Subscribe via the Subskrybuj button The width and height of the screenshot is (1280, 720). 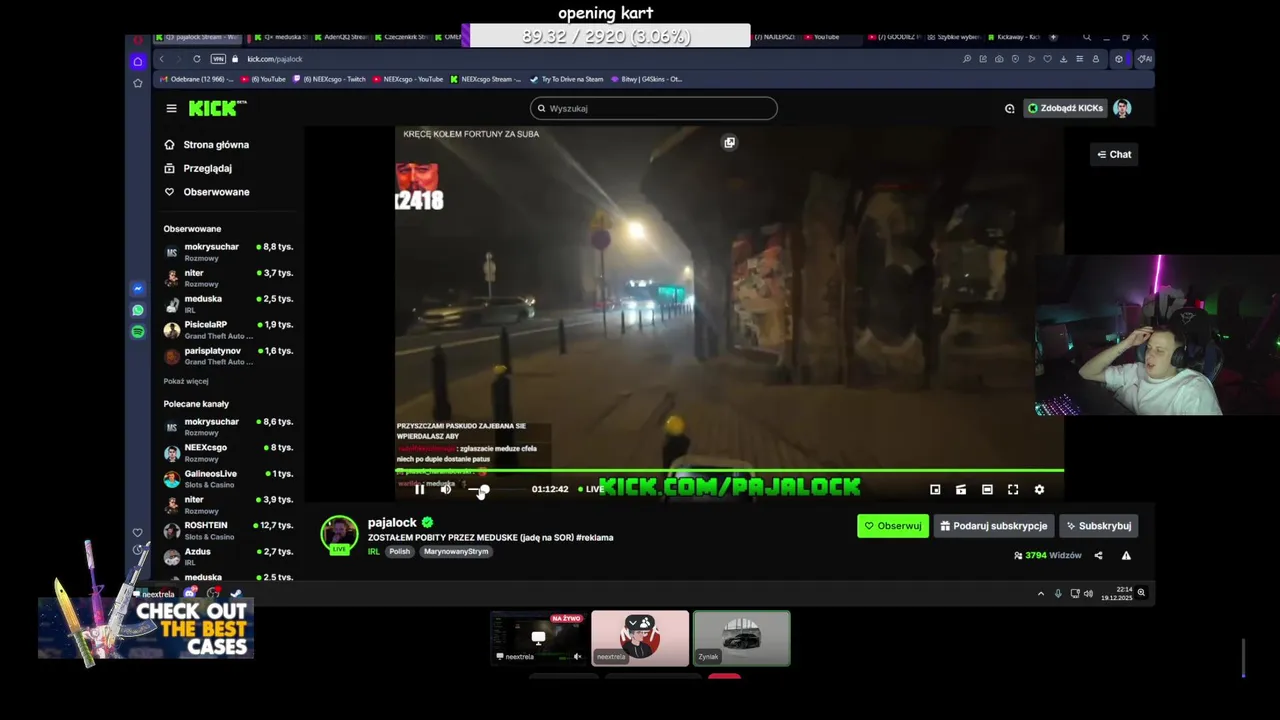(1098, 526)
